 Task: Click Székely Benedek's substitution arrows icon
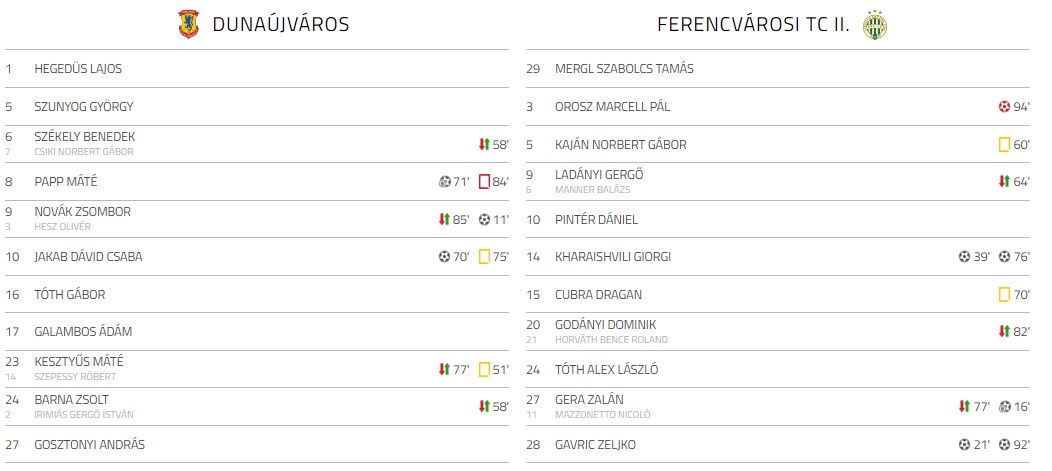484,144
